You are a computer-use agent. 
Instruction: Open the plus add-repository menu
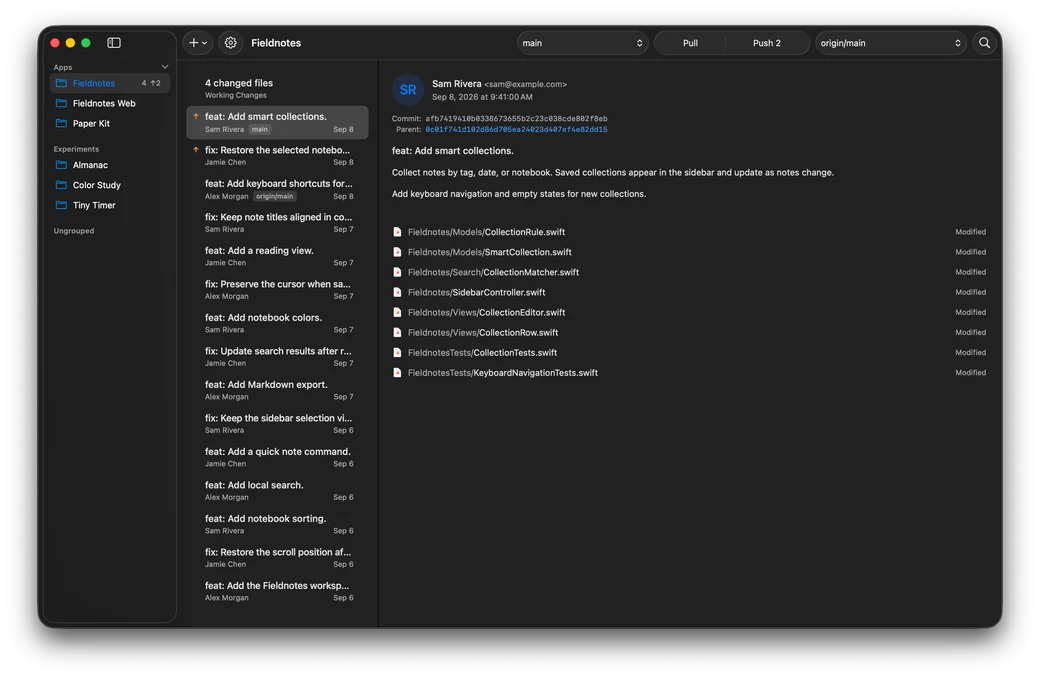tap(198, 42)
